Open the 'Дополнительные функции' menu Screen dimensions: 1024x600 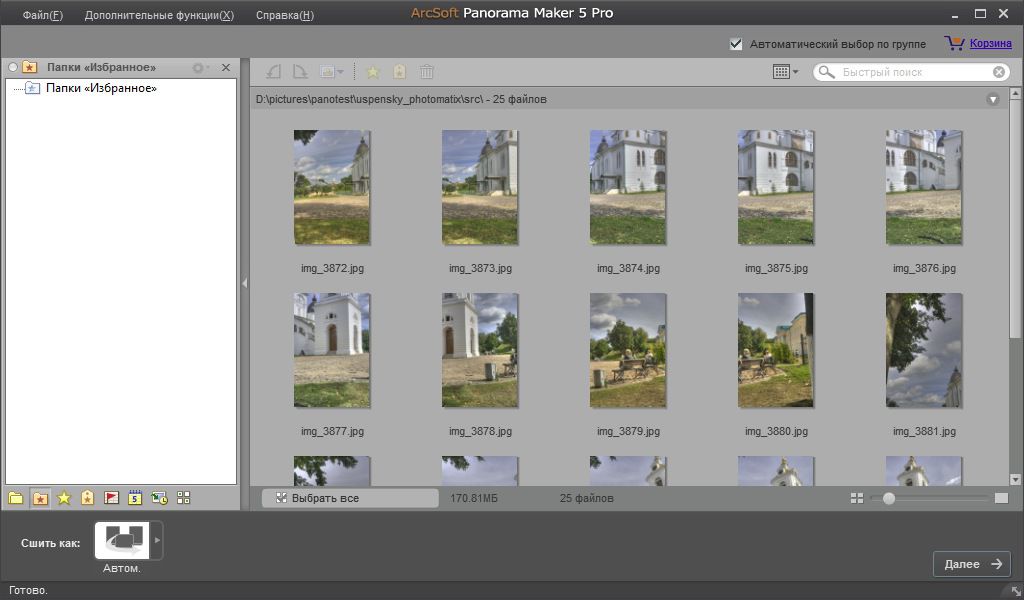(x=159, y=15)
